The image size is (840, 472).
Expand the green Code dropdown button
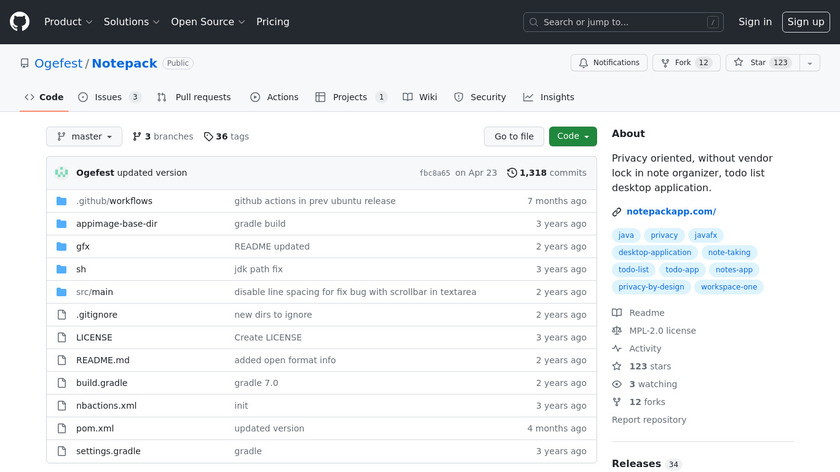coord(573,137)
